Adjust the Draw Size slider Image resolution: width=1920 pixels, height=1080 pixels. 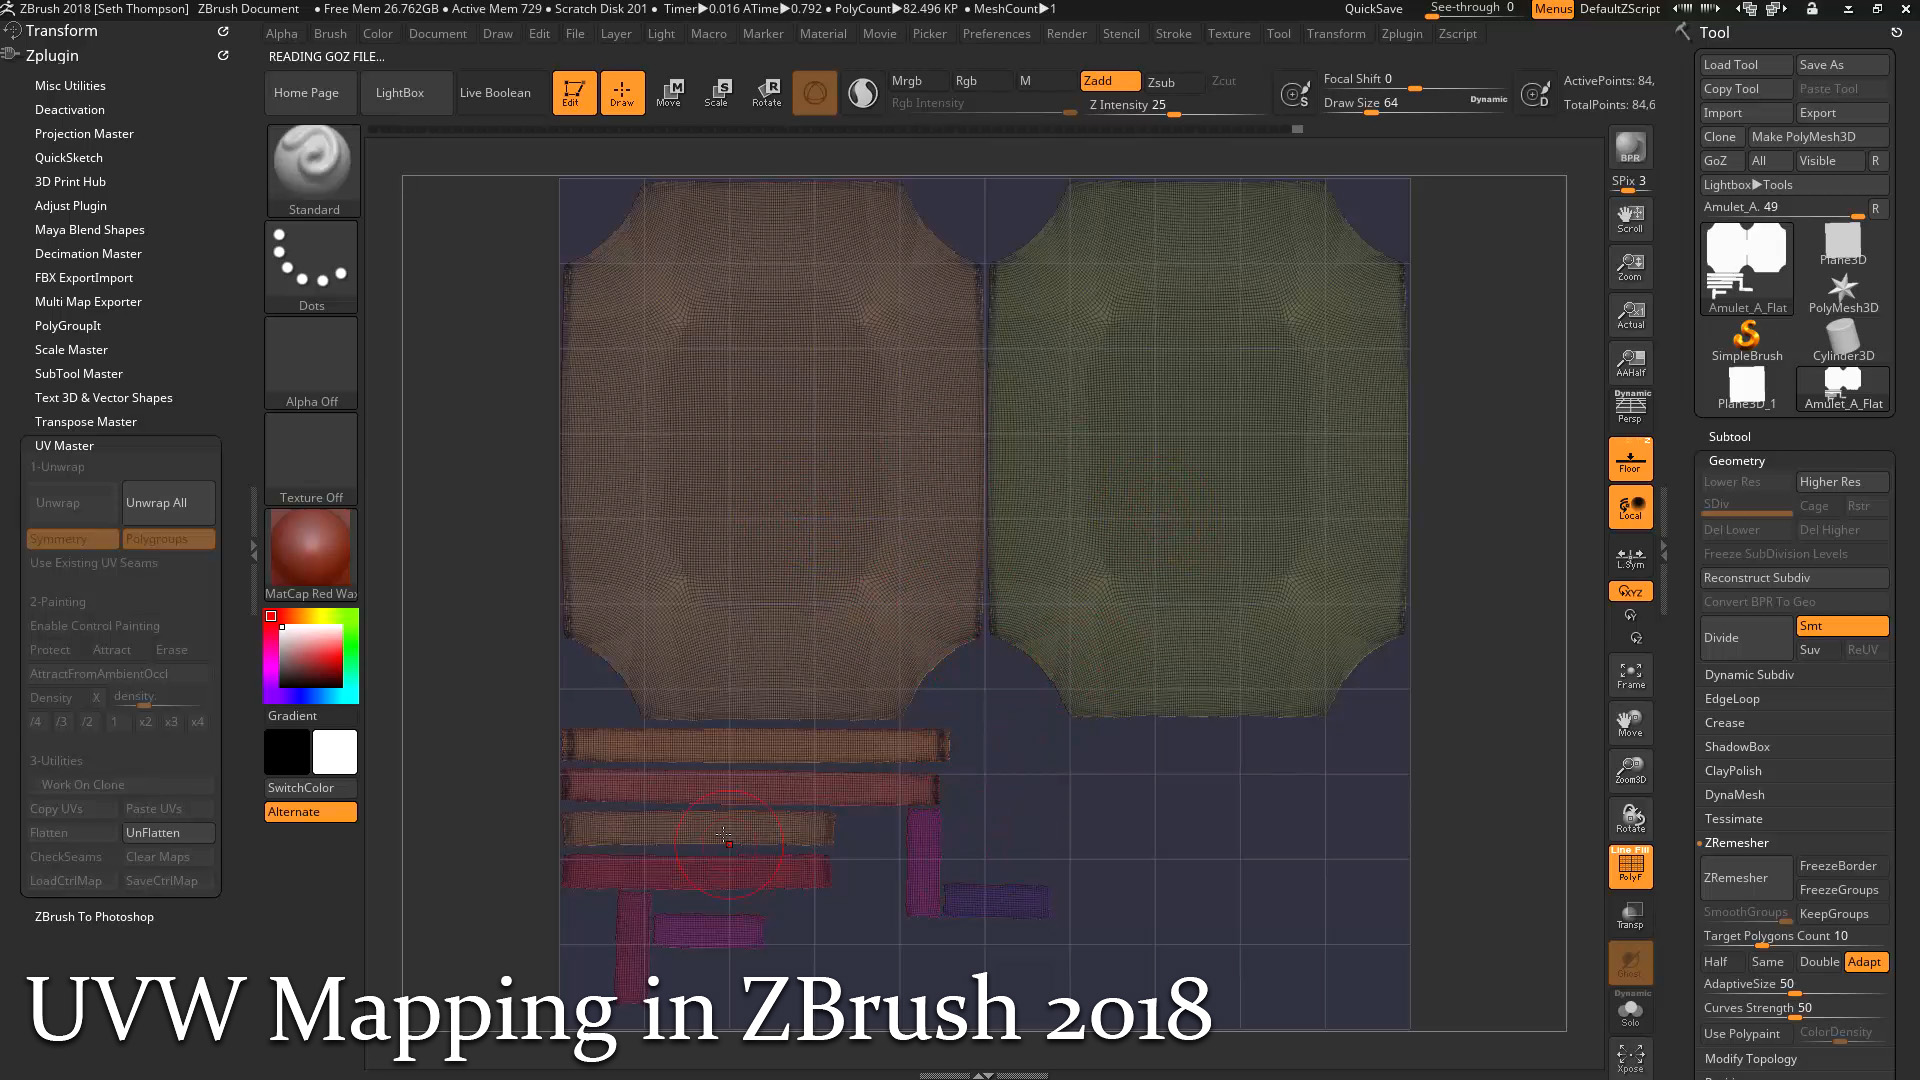(1413, 103)
